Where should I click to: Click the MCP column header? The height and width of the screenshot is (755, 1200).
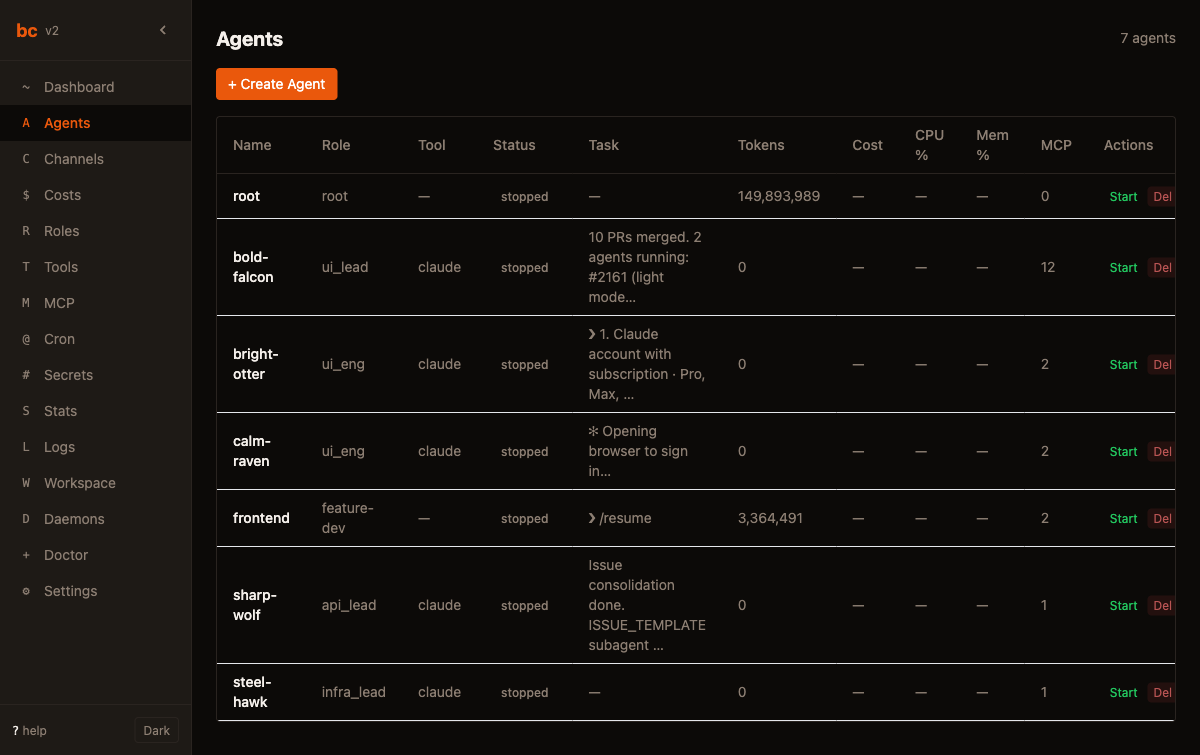[x=1056, y=145]
